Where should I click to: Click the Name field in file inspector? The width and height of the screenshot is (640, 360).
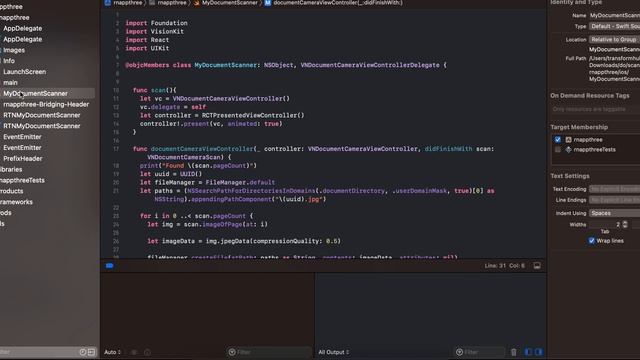coord(614,16)
